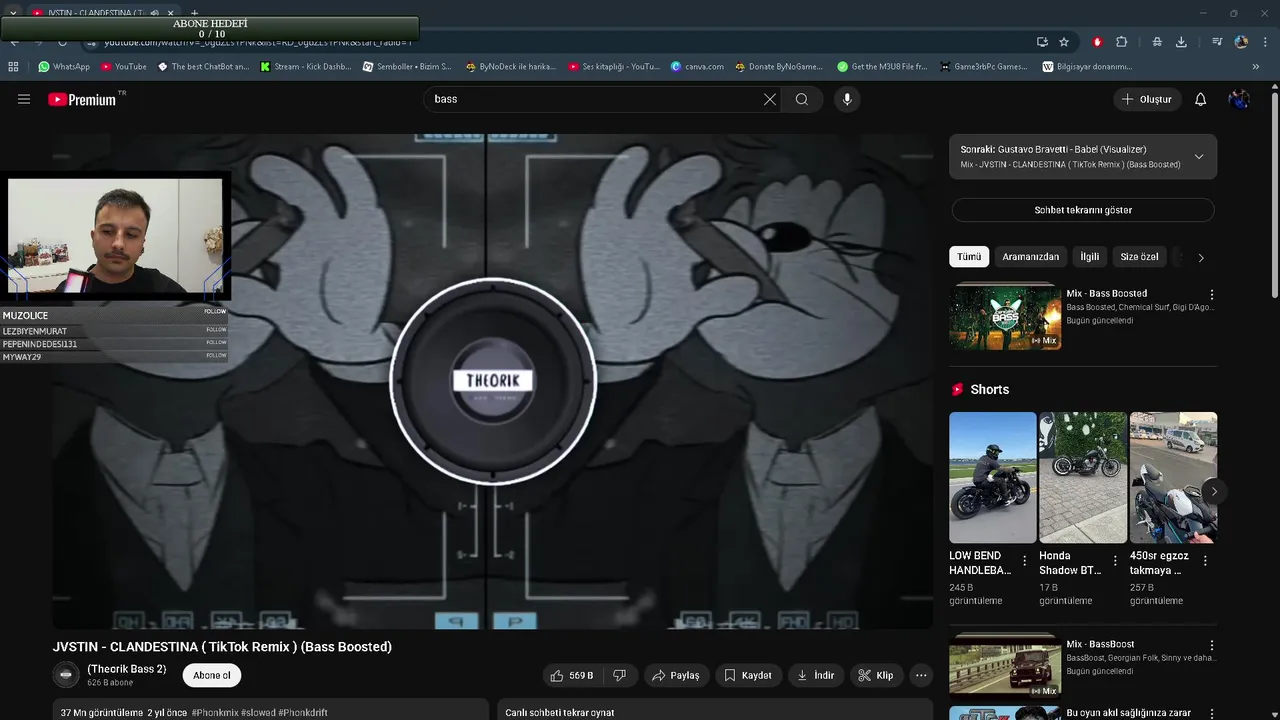Image resolution: width=1280 pixels, height=720 pixels.
Task: Like the video with thumbs up
Action: pyautogui.click(x=572, y=675)
